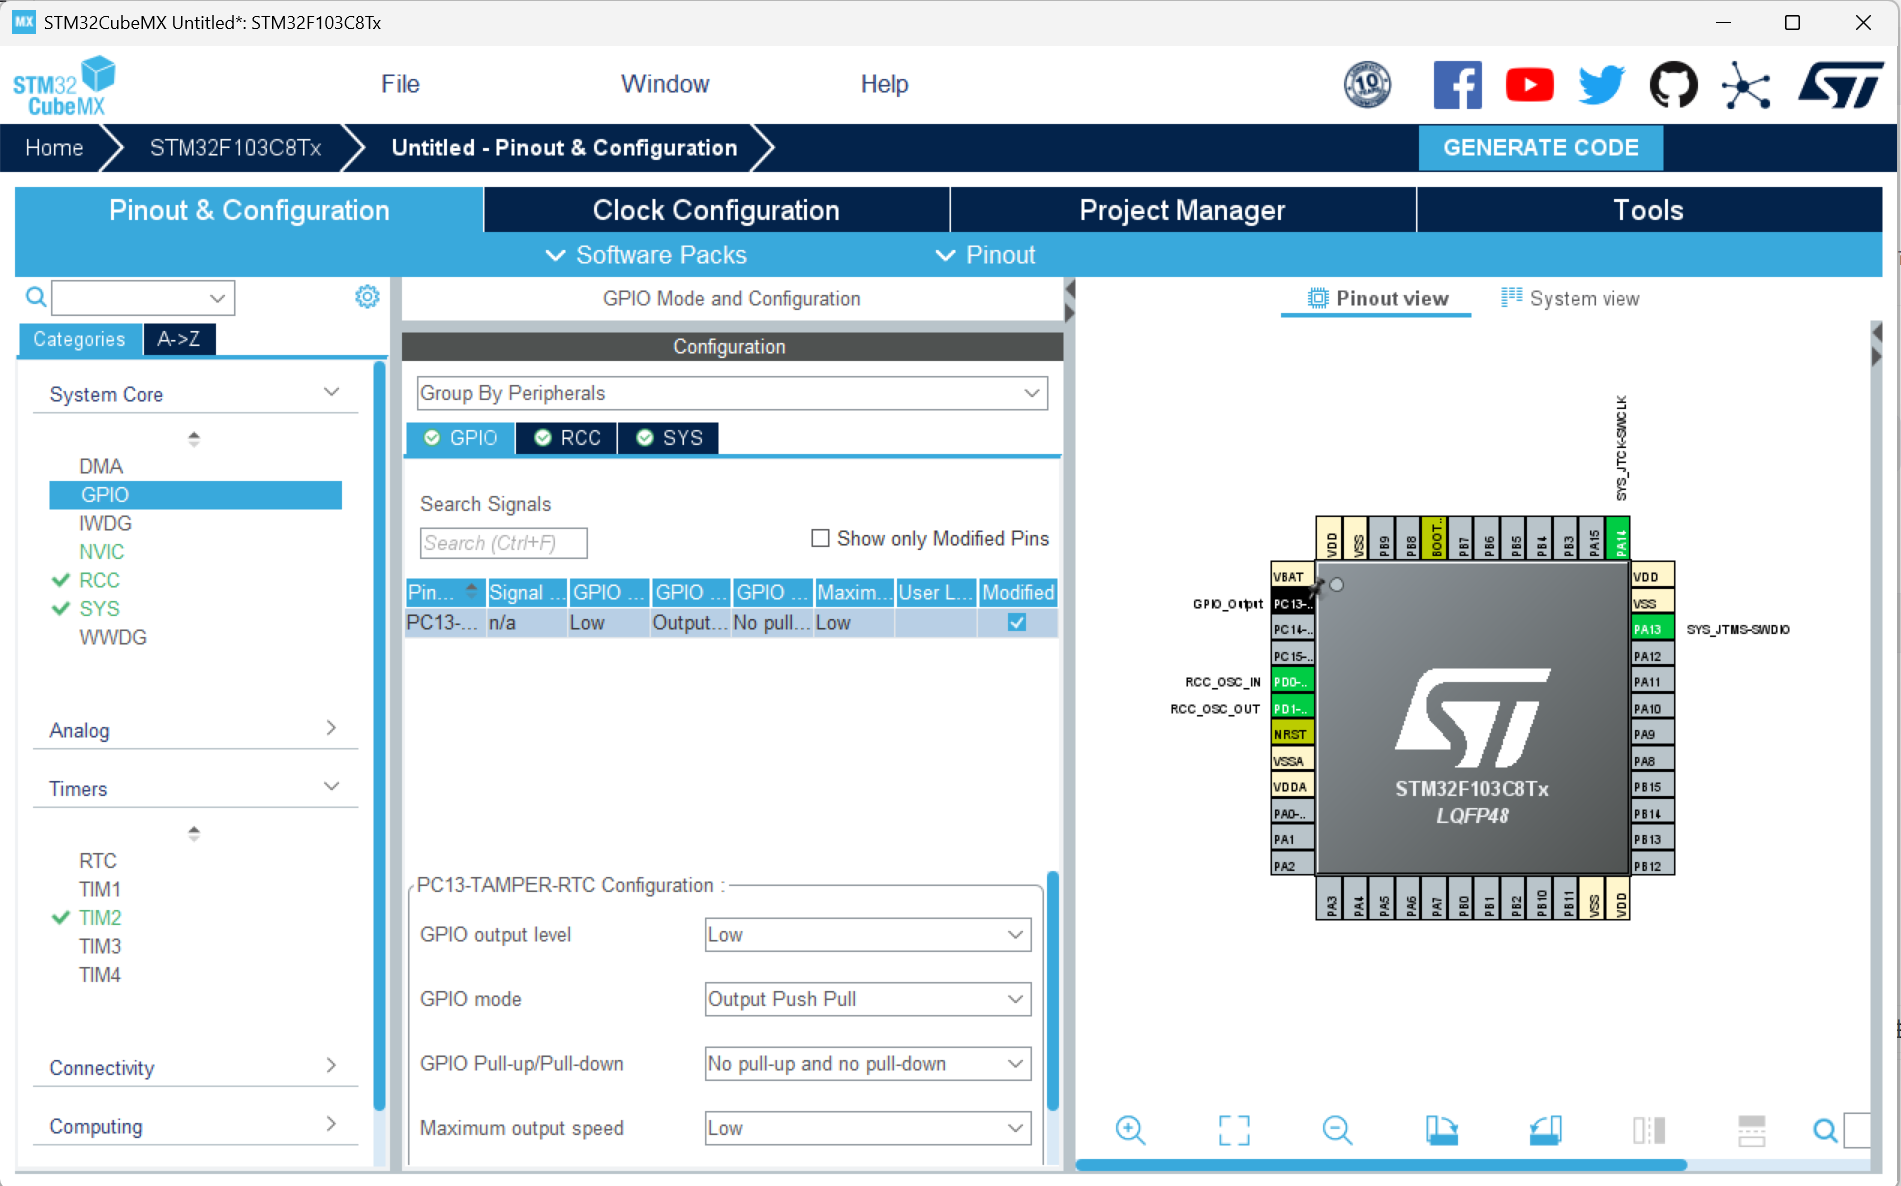
Task: Zoom in on the pinout chip view
Action: click(1130, 1130)
